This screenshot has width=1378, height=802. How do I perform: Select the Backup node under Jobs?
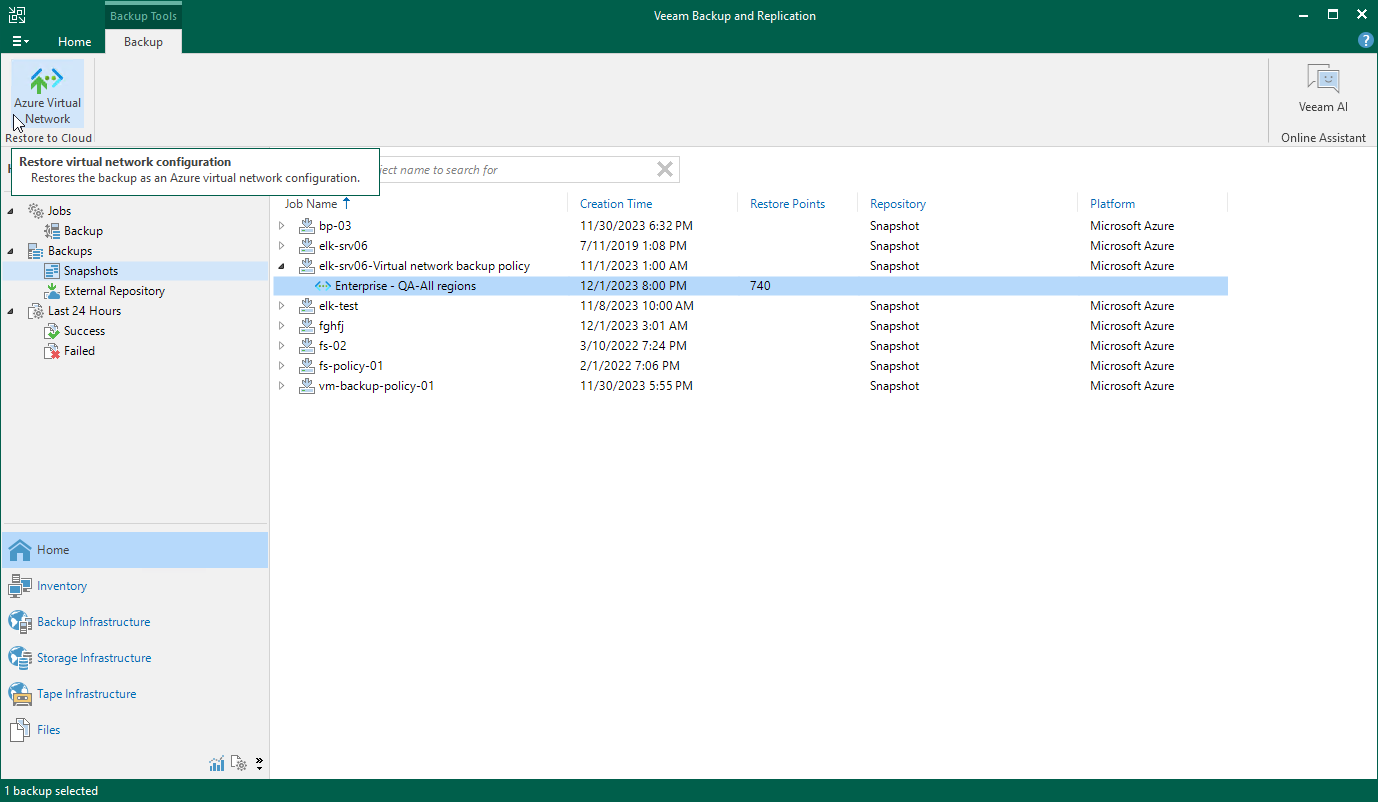pyautogui.click(x=83, y=231)
